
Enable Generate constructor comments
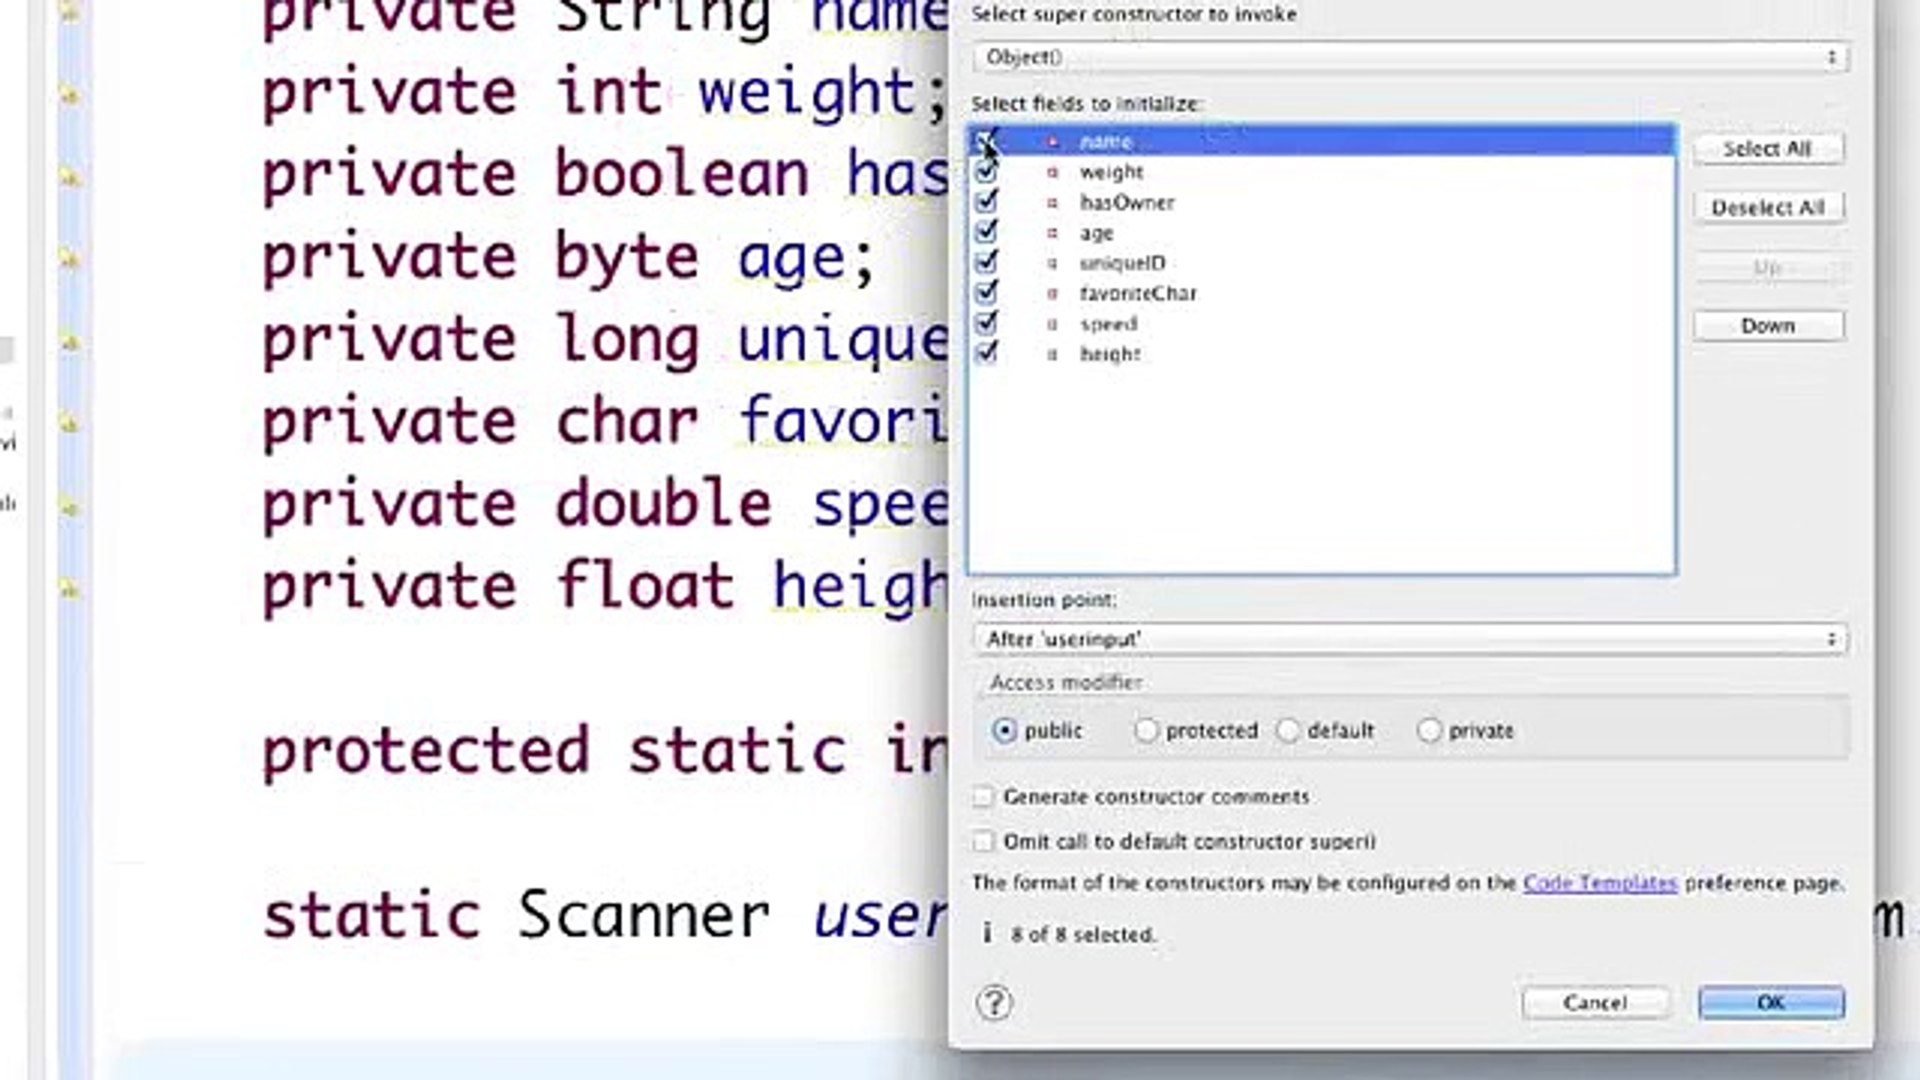[984, 797]
